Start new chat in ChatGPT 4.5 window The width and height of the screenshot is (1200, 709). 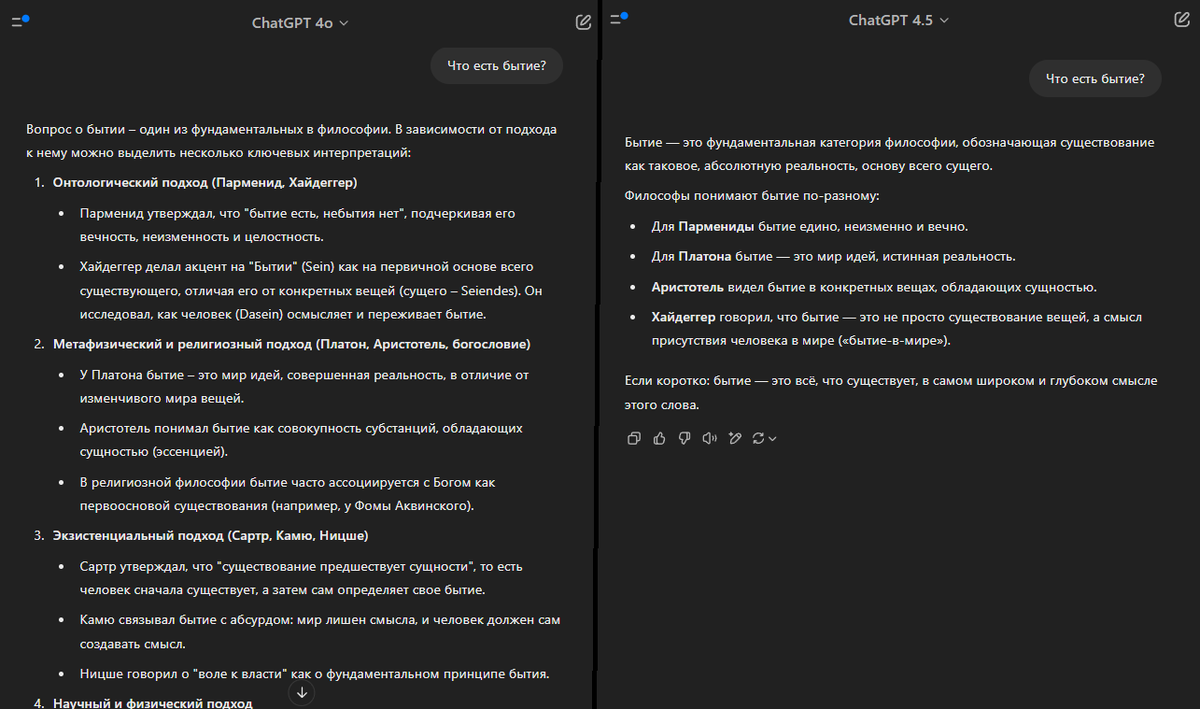point(1182,20)
